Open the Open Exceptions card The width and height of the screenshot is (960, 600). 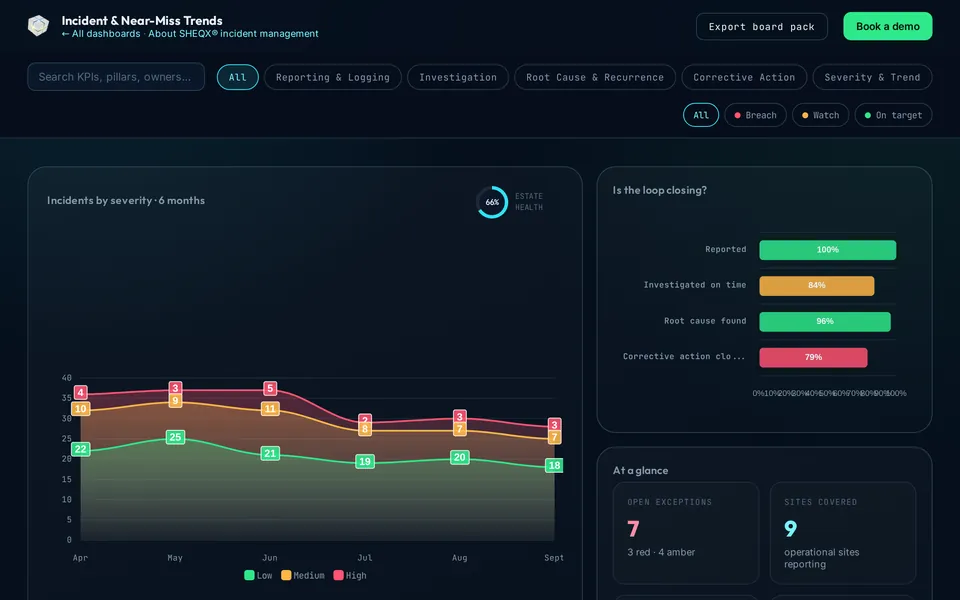[686, 533]
